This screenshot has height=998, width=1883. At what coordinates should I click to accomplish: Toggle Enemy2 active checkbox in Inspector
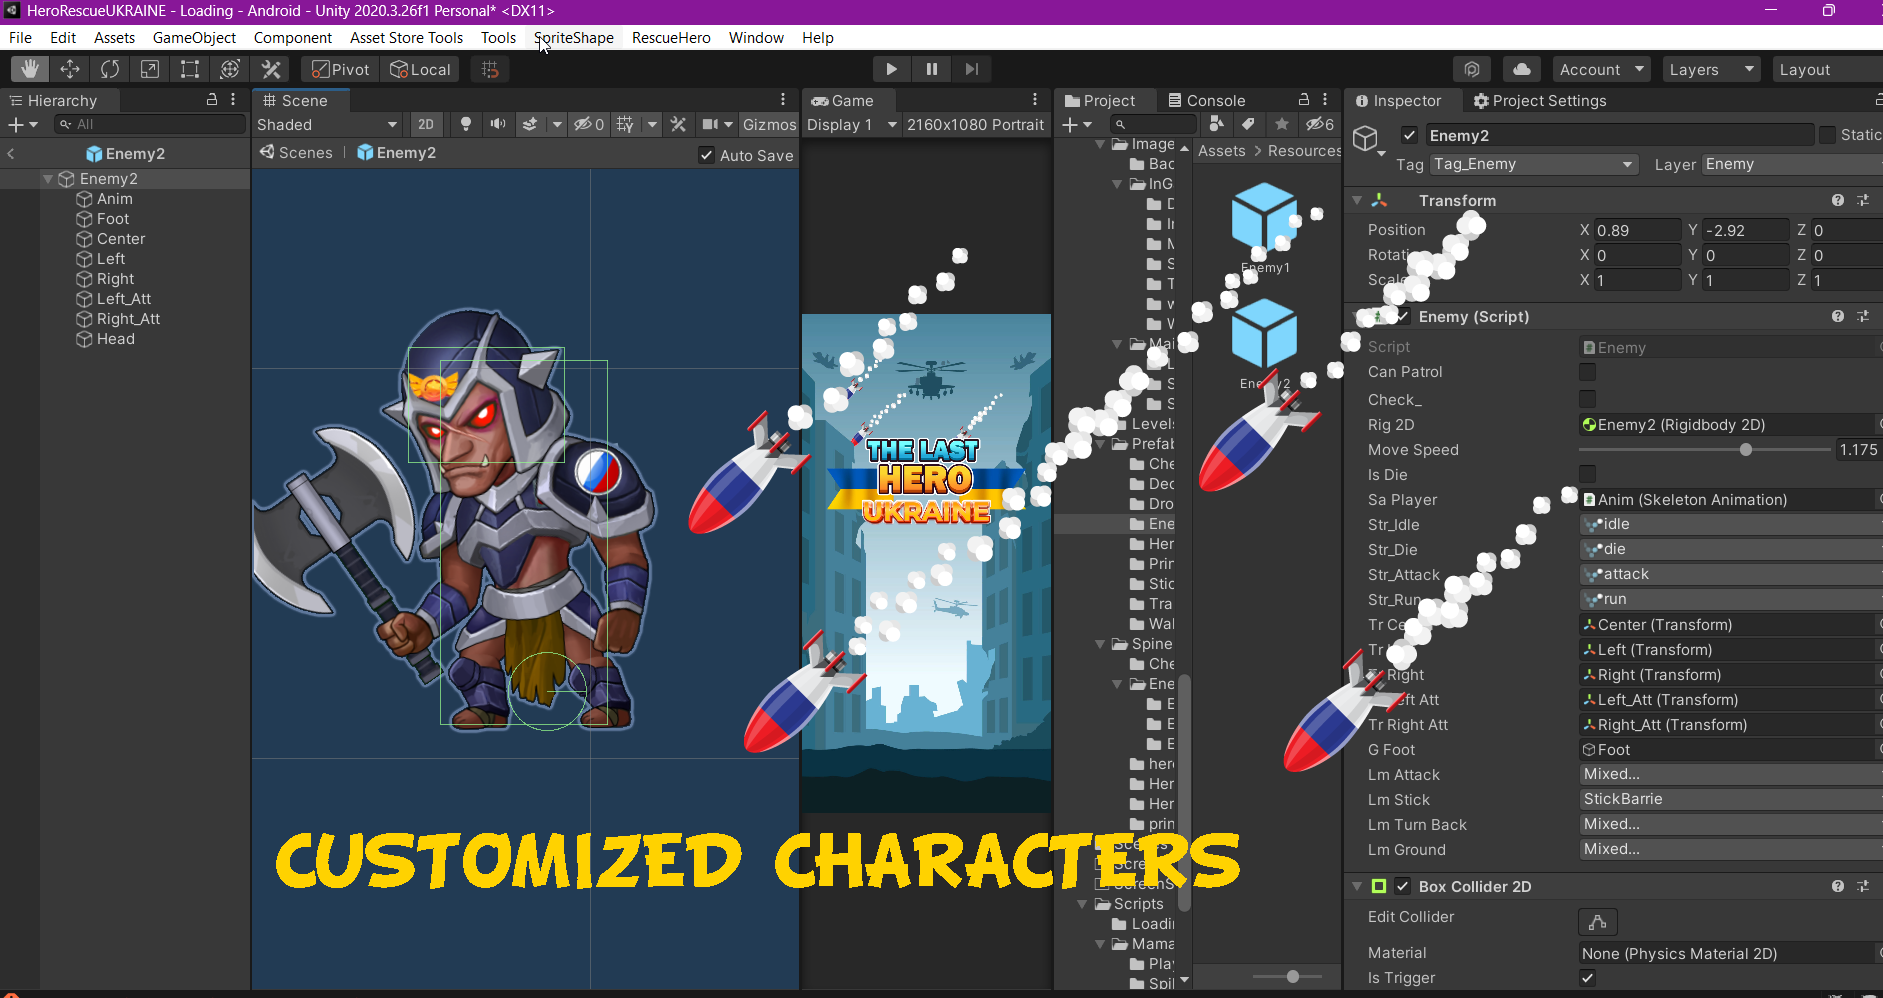pos(1409,135)
